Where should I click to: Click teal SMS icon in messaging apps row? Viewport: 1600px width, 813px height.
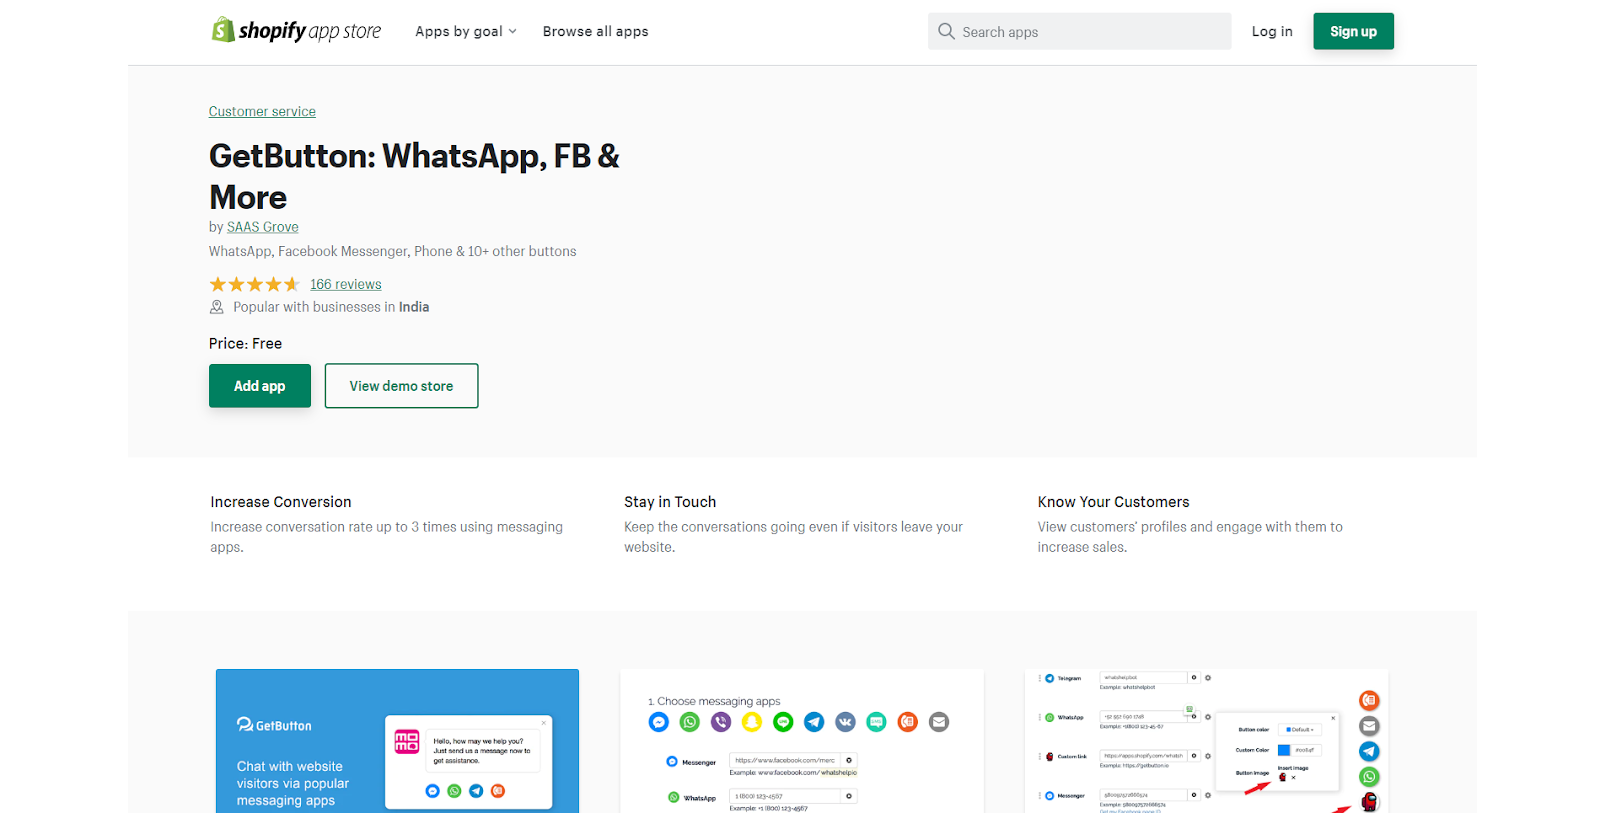click(x=877, y=722)
